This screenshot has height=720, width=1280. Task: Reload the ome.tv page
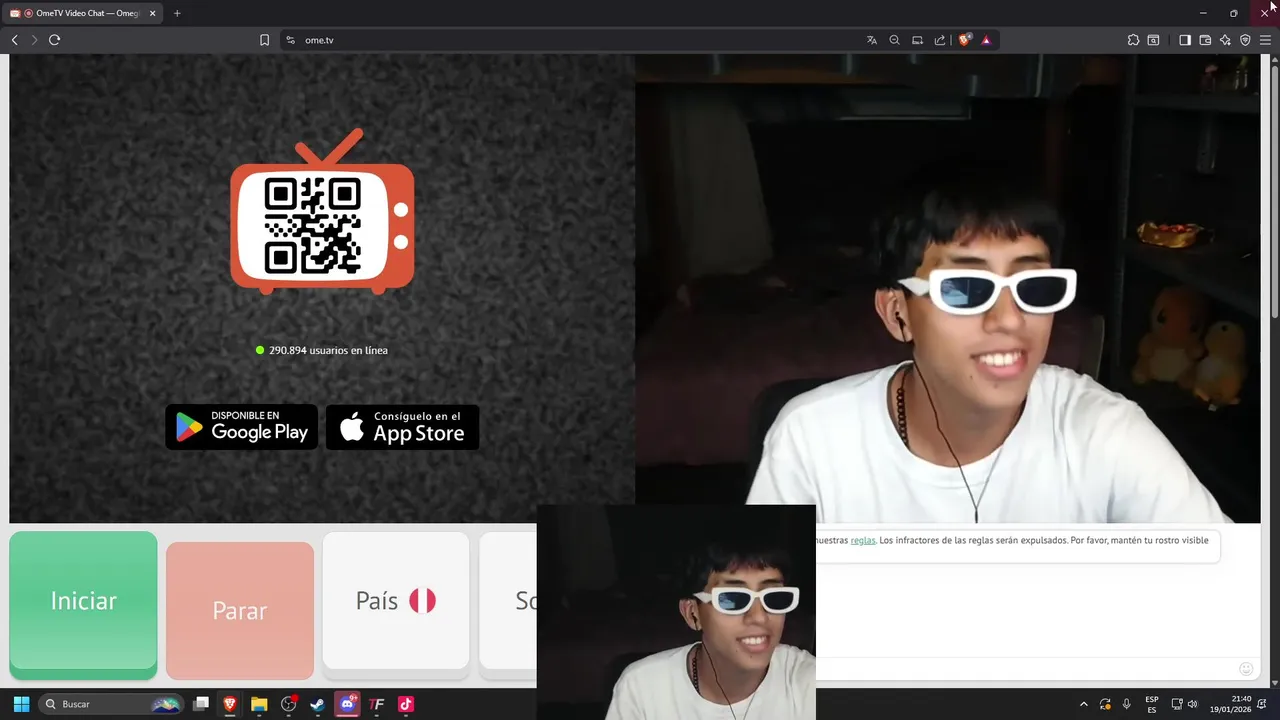[54, 40]
